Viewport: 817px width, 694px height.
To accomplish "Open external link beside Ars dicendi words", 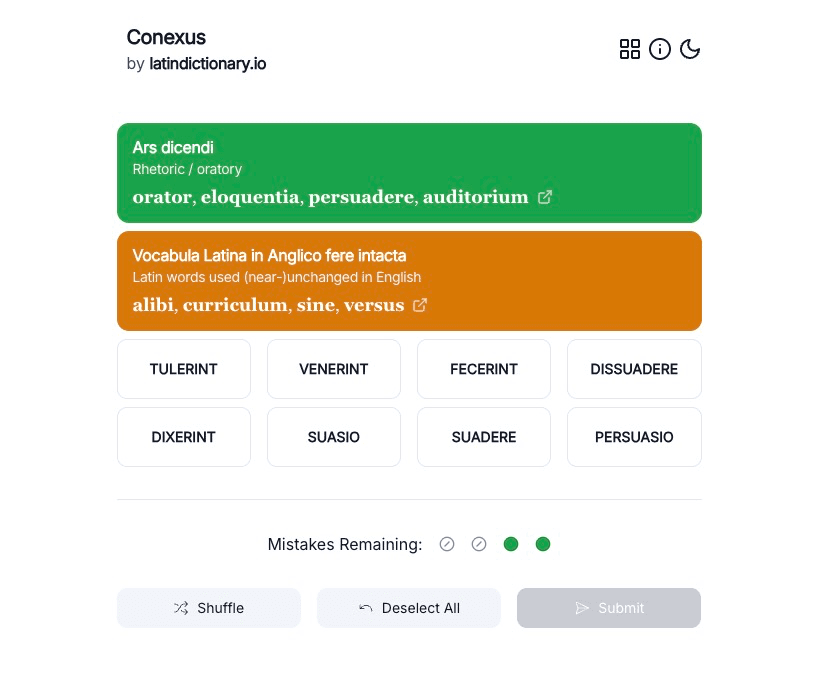I will coord(545,197).
